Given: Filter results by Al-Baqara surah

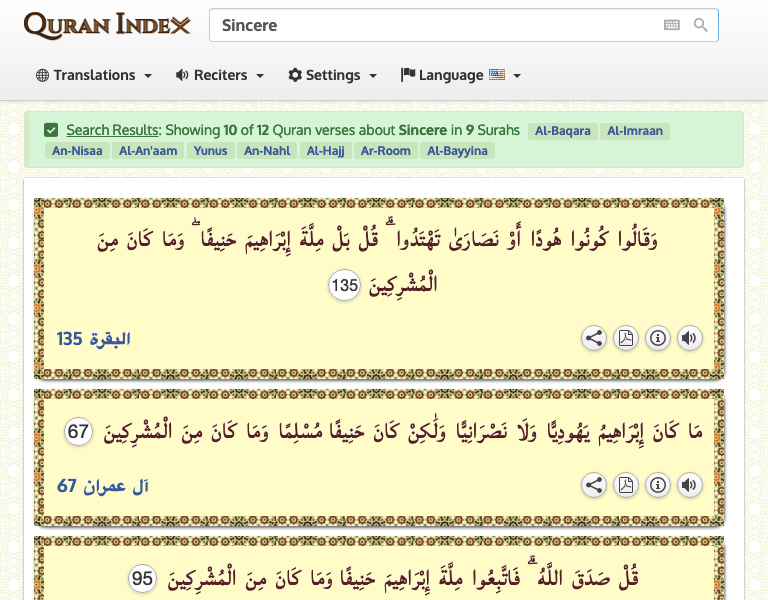Looking at the screenshot, I should coord(563,131).
